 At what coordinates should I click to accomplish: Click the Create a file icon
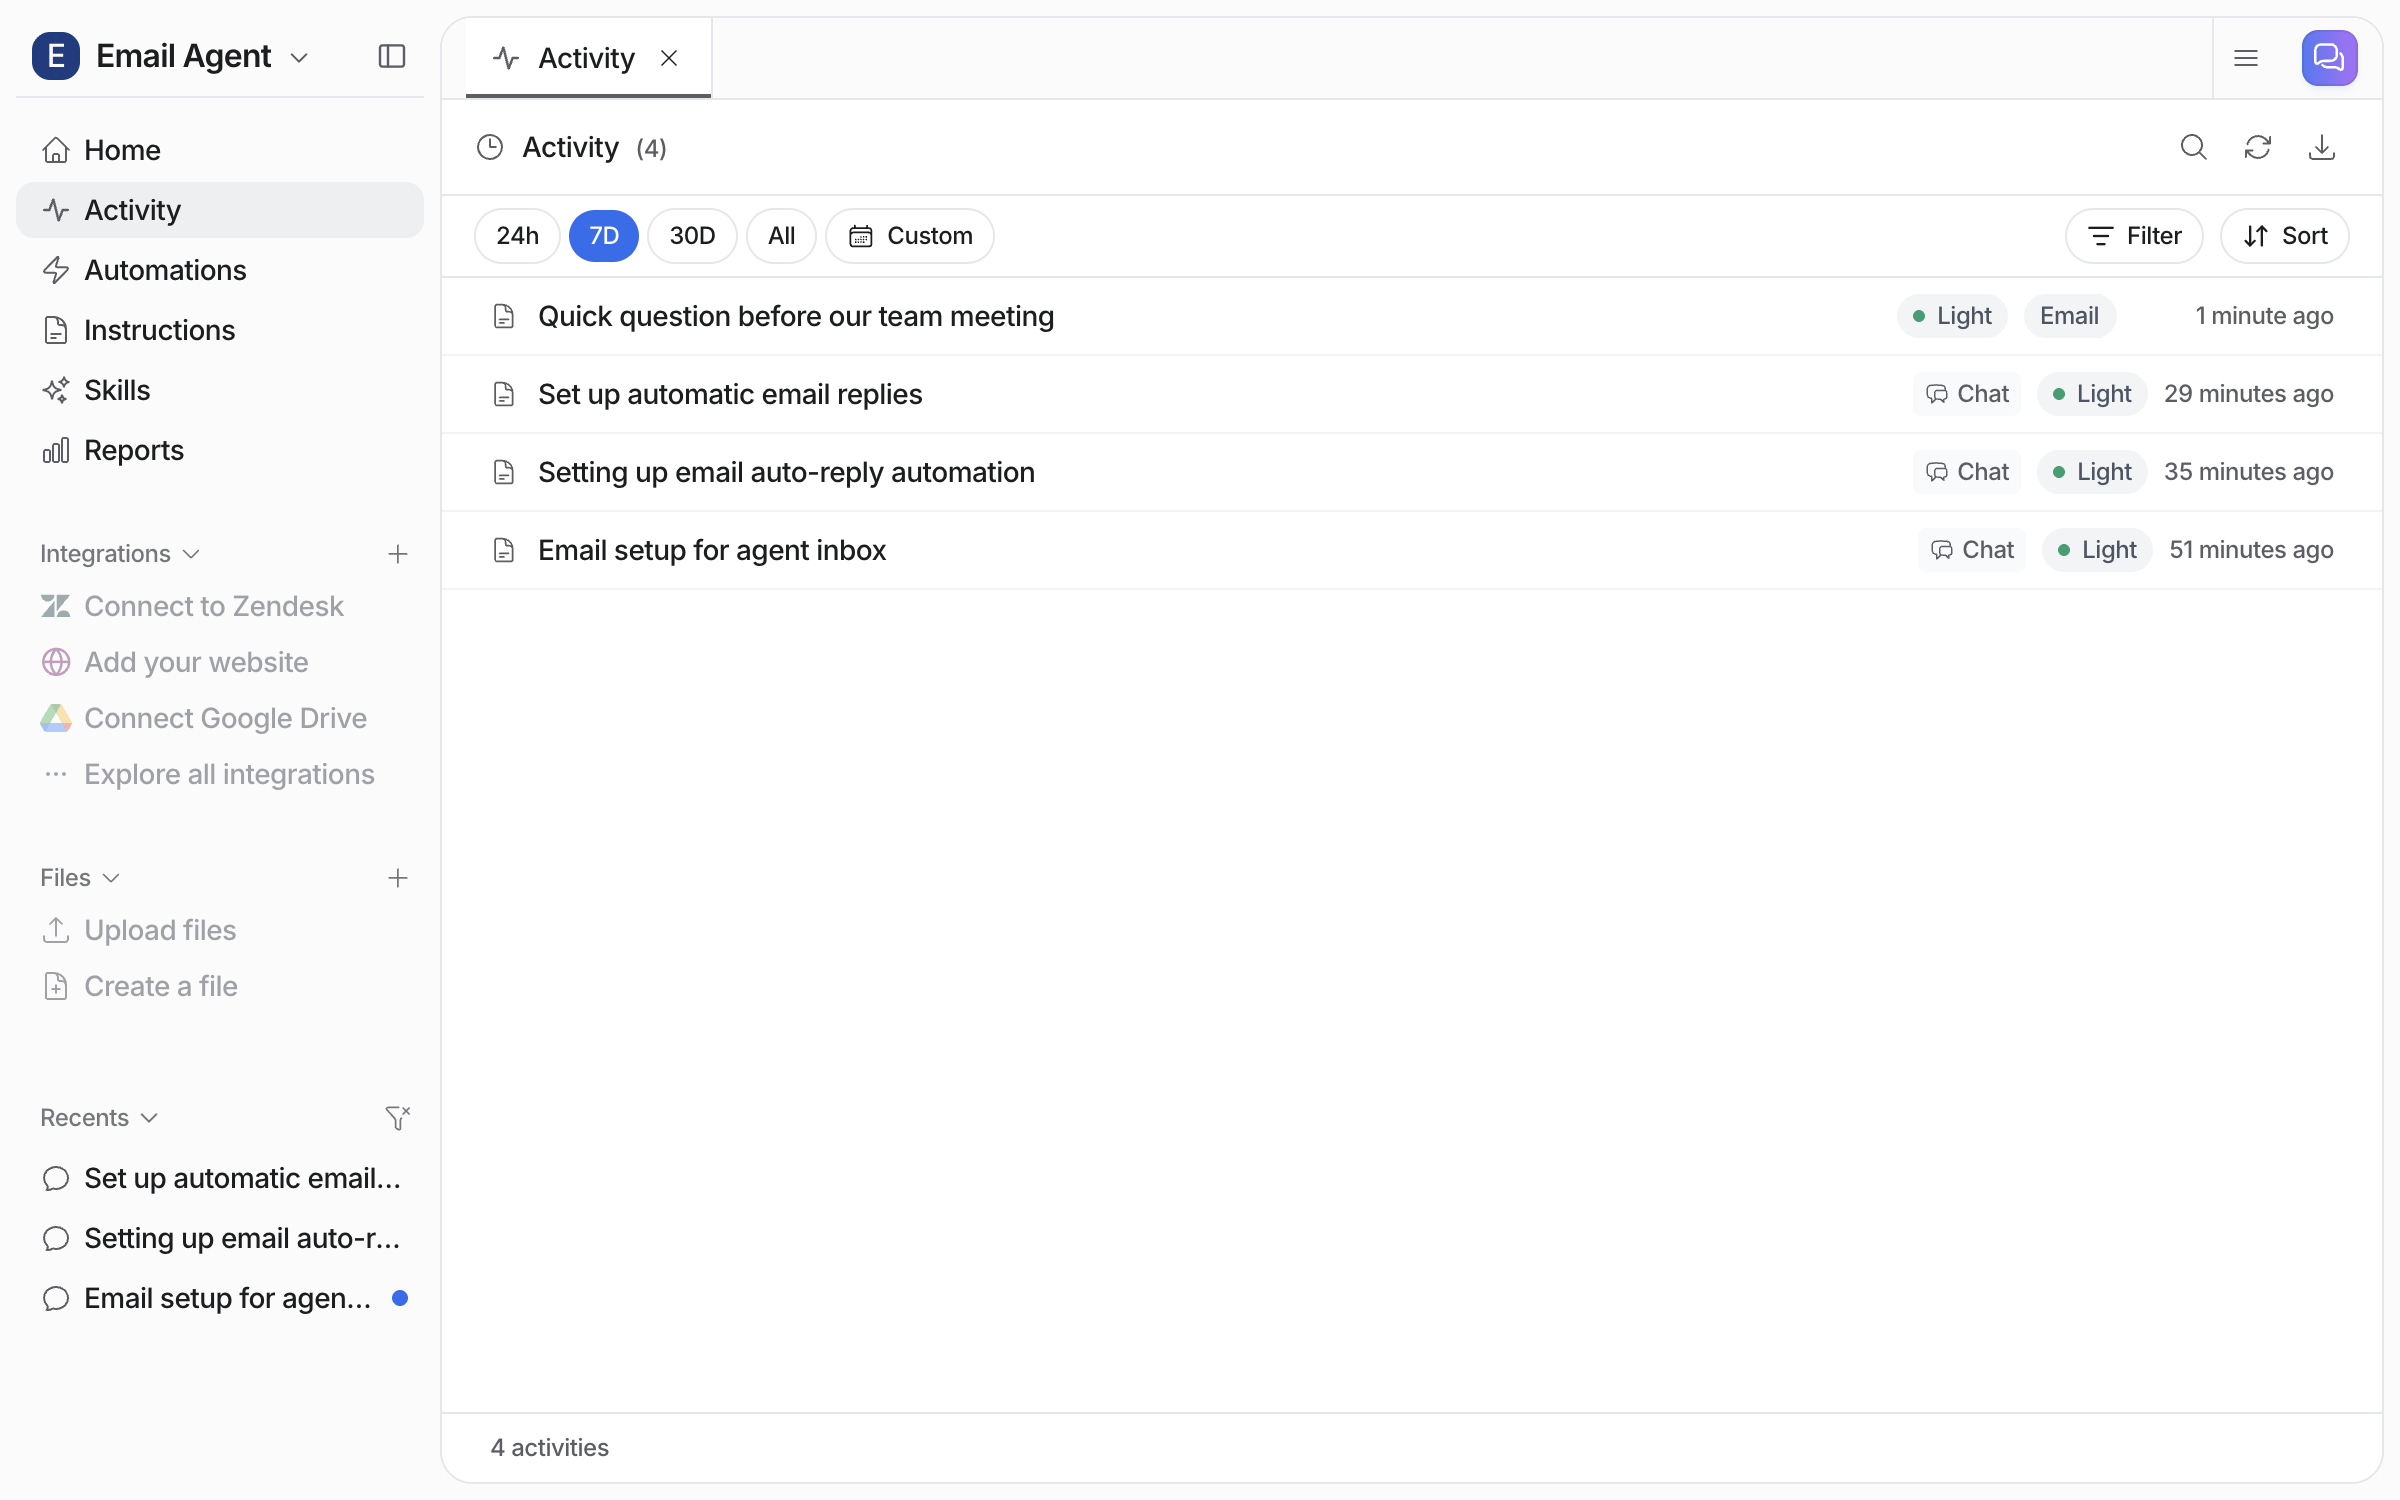pos(56,986)
